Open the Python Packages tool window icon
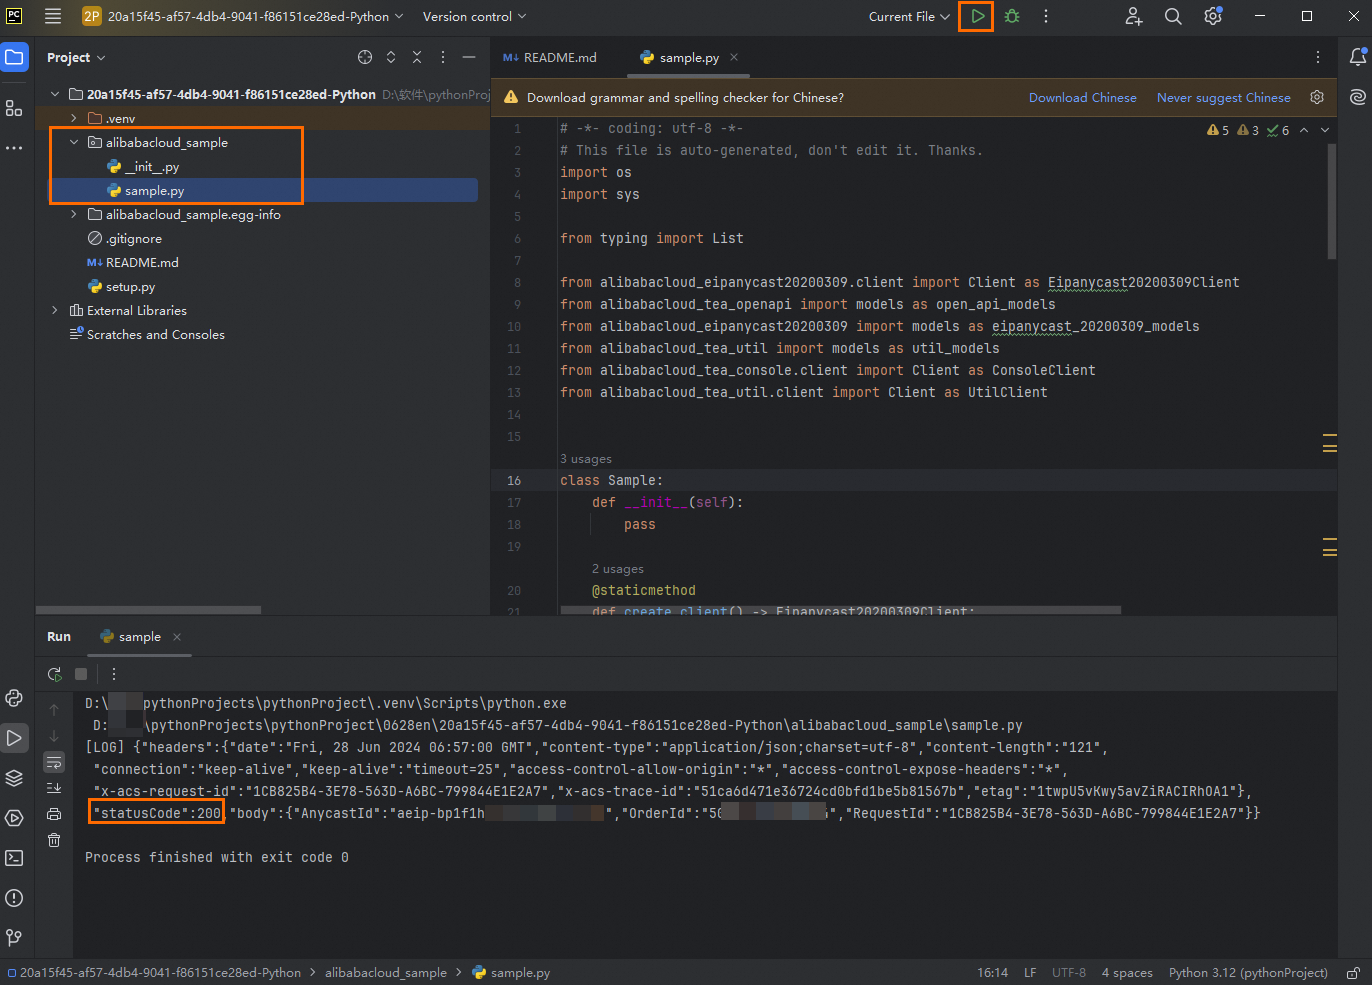Image resolution: width=1372 pixels, height=985 pixels. pyautogui.click(x=14, y=778)
